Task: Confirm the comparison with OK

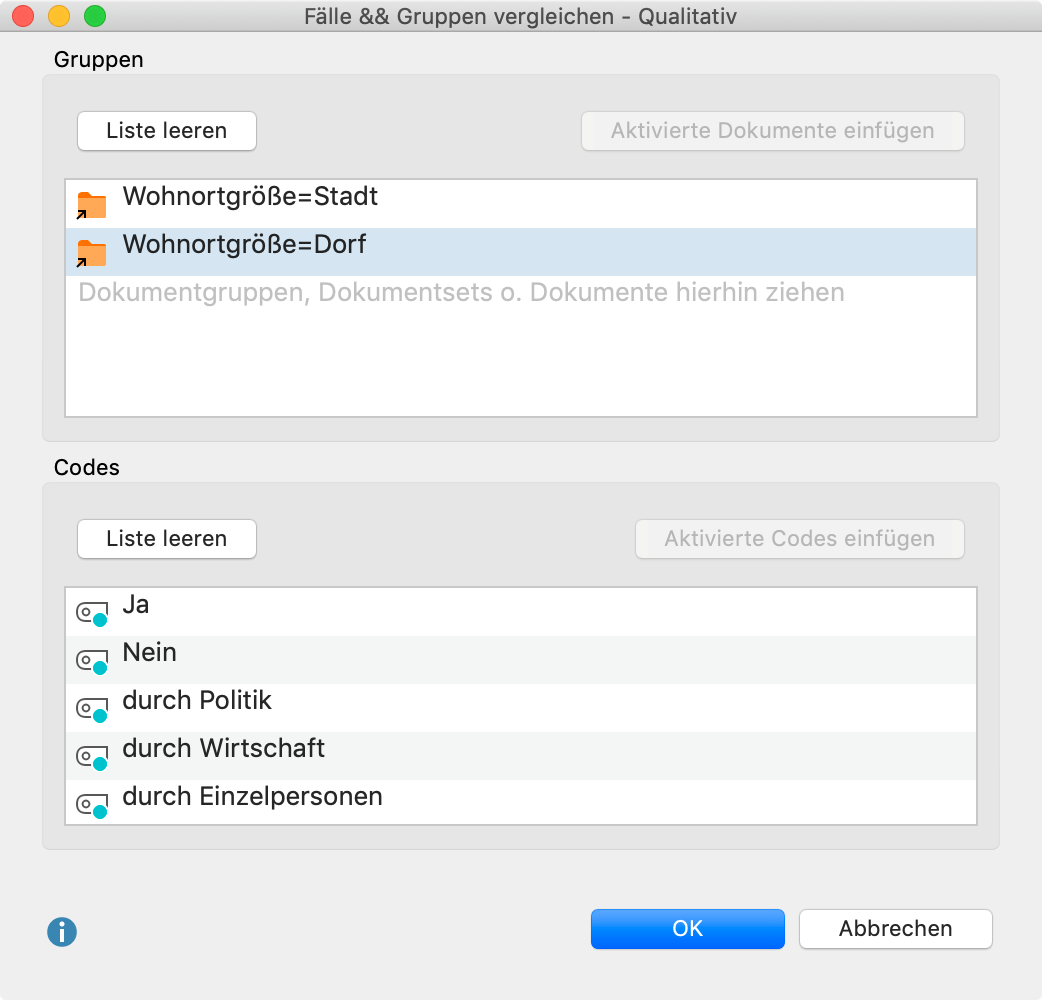Action: click(687, 928)
